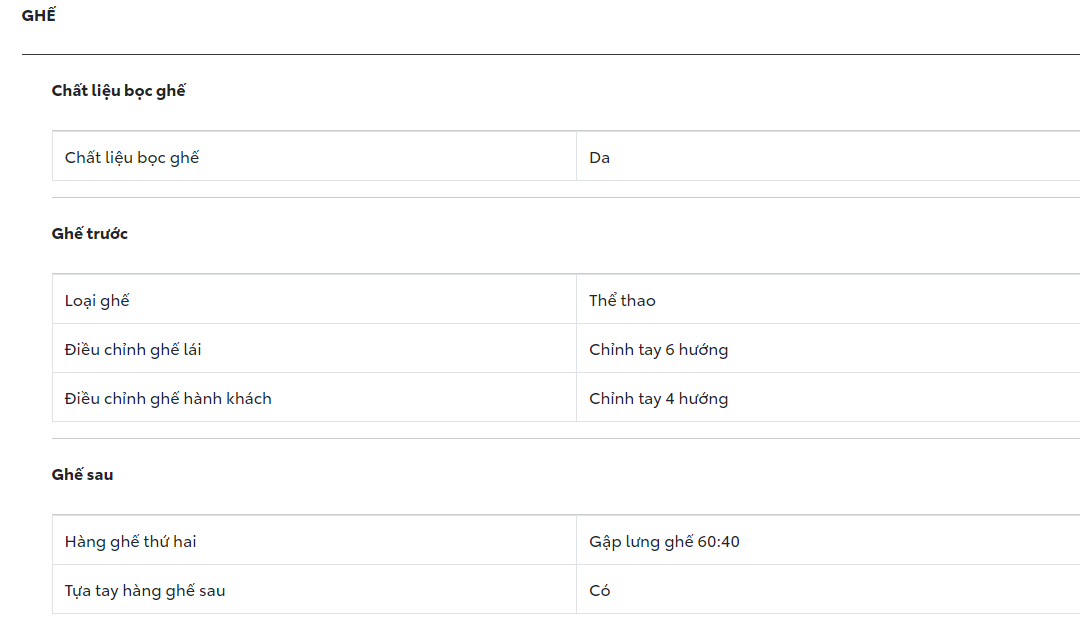
Task: Click the bold 'Chất liệu bọc ghế' subsection heading
Action: point(119,91)
